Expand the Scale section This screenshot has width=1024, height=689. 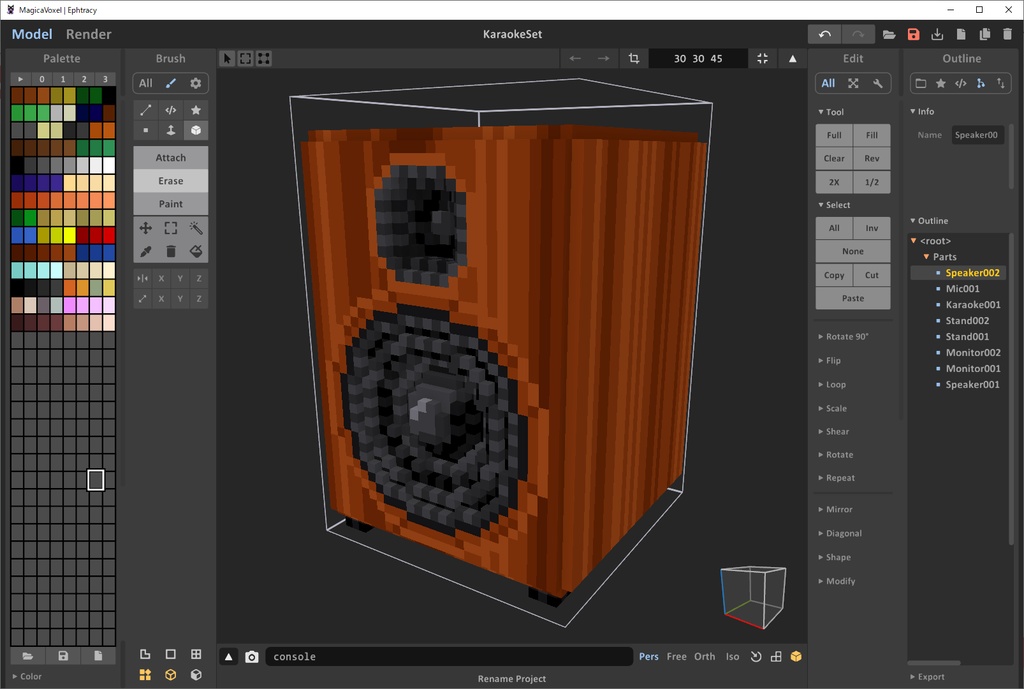point(833,408)
